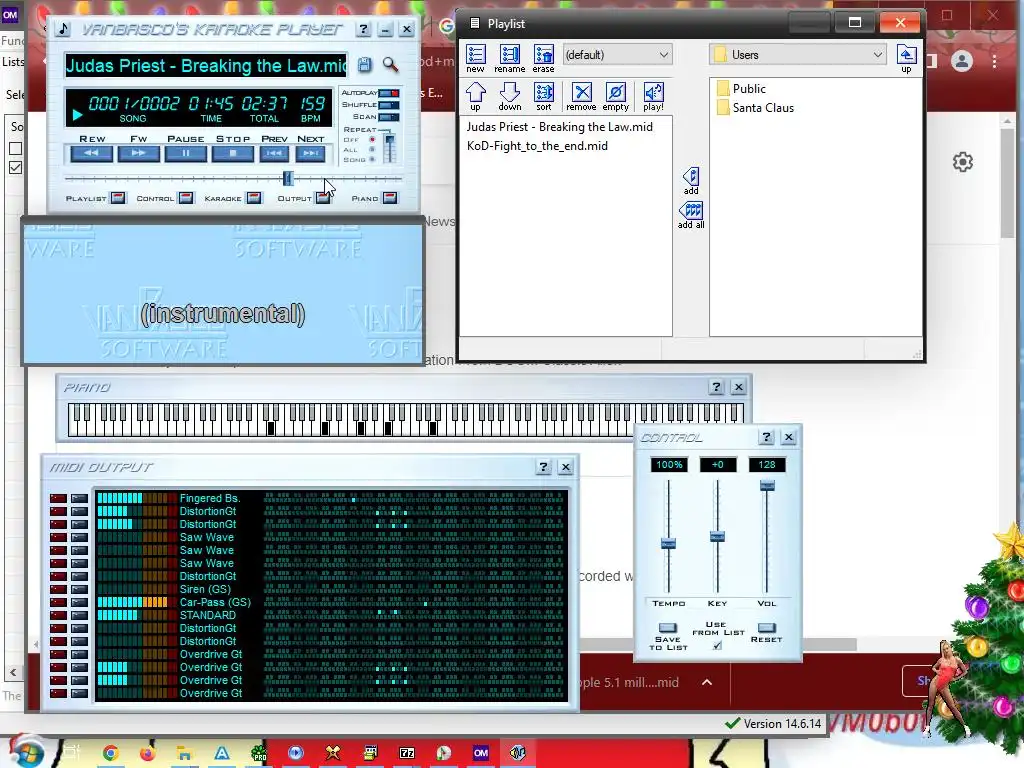Image resolution: width=1024 pixels, height=768 pixels.
Task: Stop playback with the Stop button
Action: coord(232,153)
